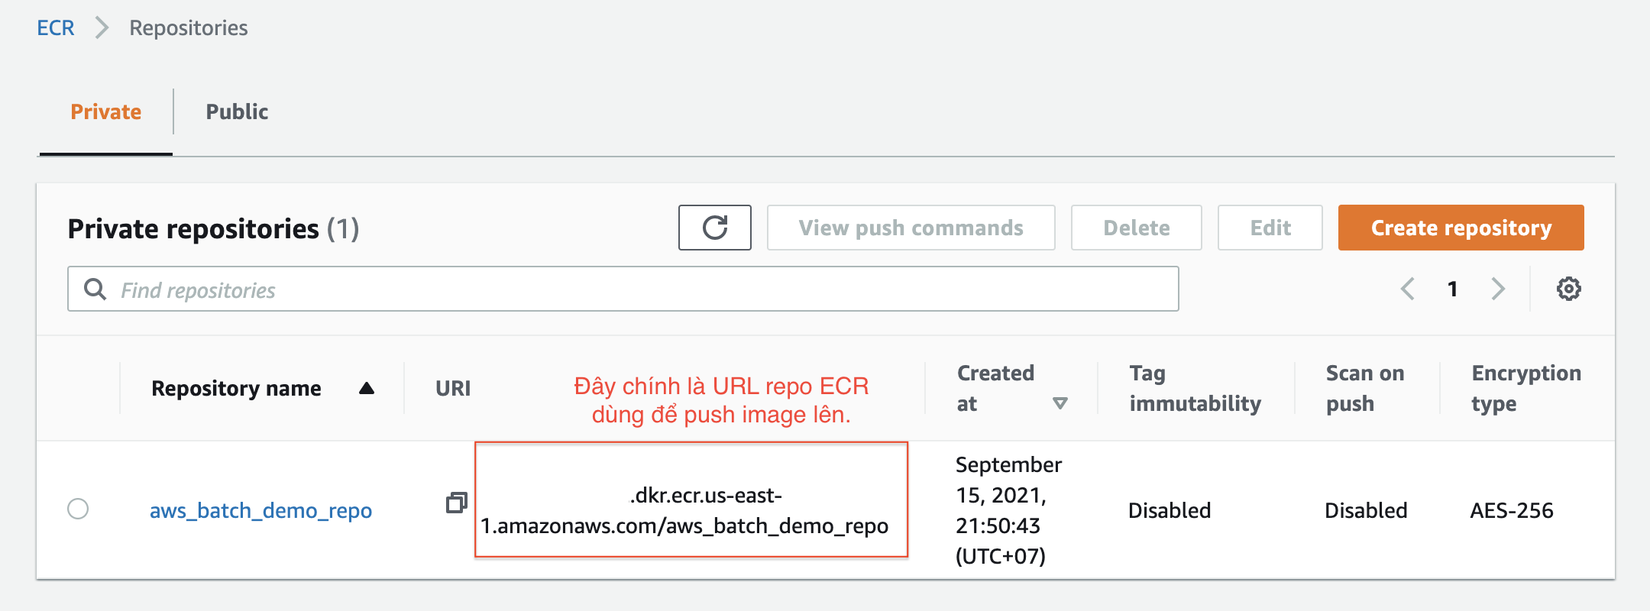Image resolution: width=1650 pixels, height=611 pixels.
Task: Go to previous page of repositories
Action: pos(1408,289)
